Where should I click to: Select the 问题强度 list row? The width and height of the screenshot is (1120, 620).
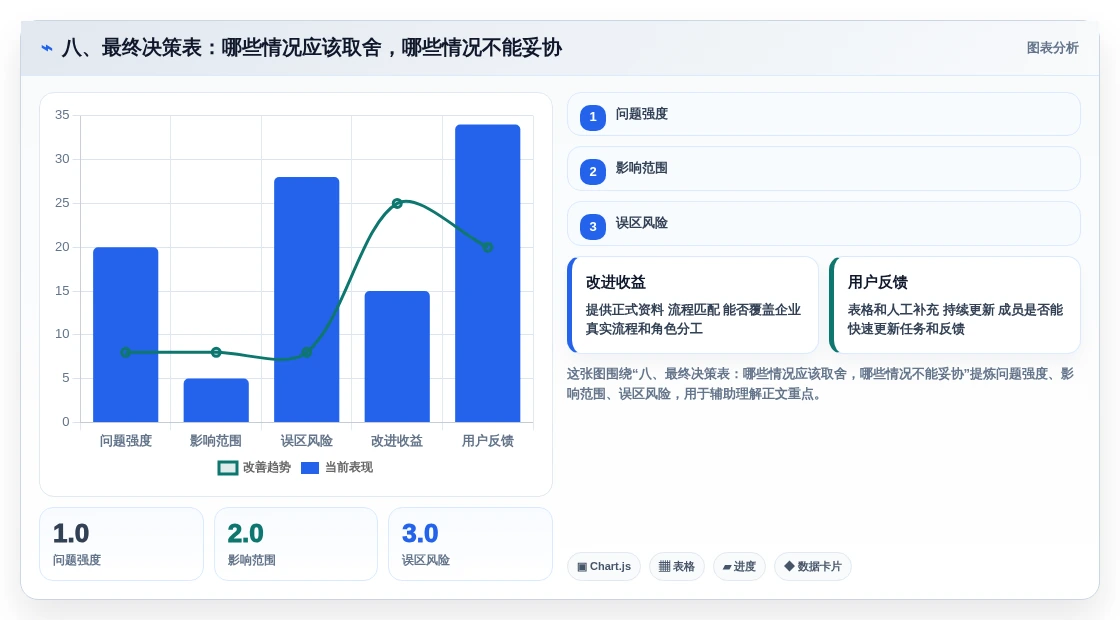click(x=824, y=114)
